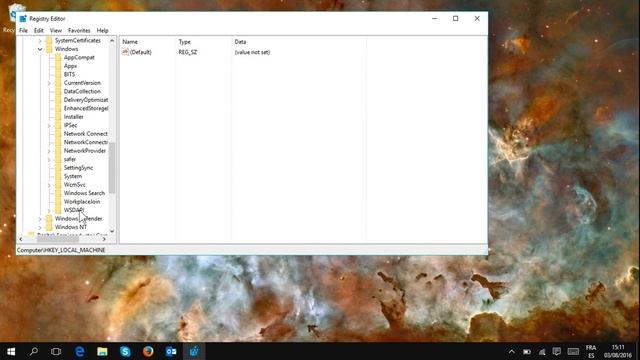Select the DataCollection folder icon
The height and width of the screenshot is (360, 640).
click(58, 91)
